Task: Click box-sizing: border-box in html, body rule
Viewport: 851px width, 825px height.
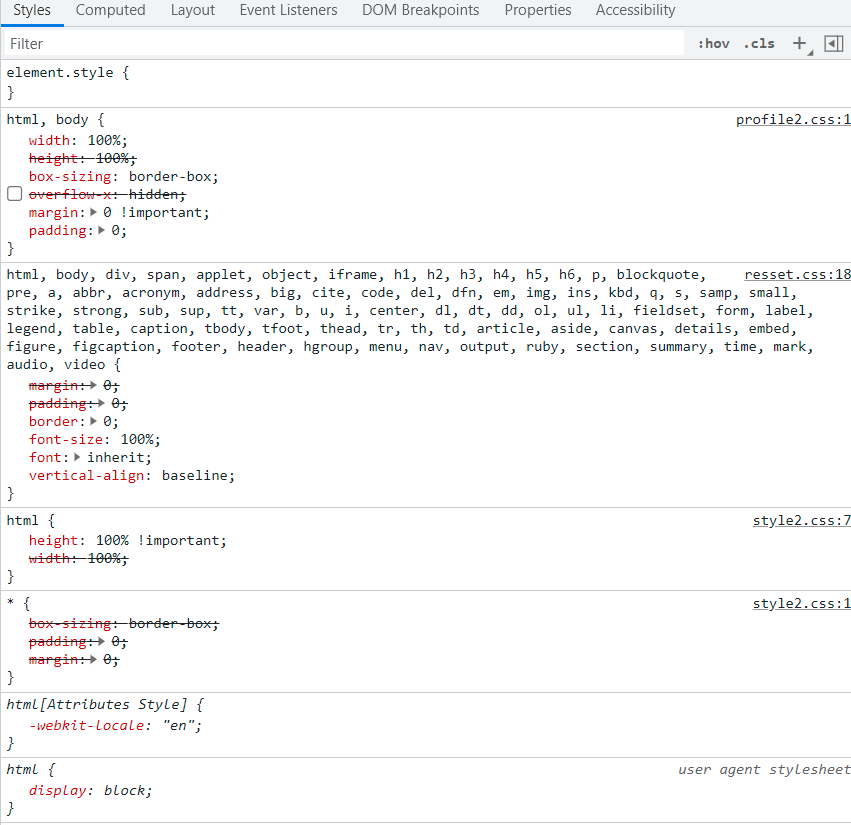Action: point(123,176)
